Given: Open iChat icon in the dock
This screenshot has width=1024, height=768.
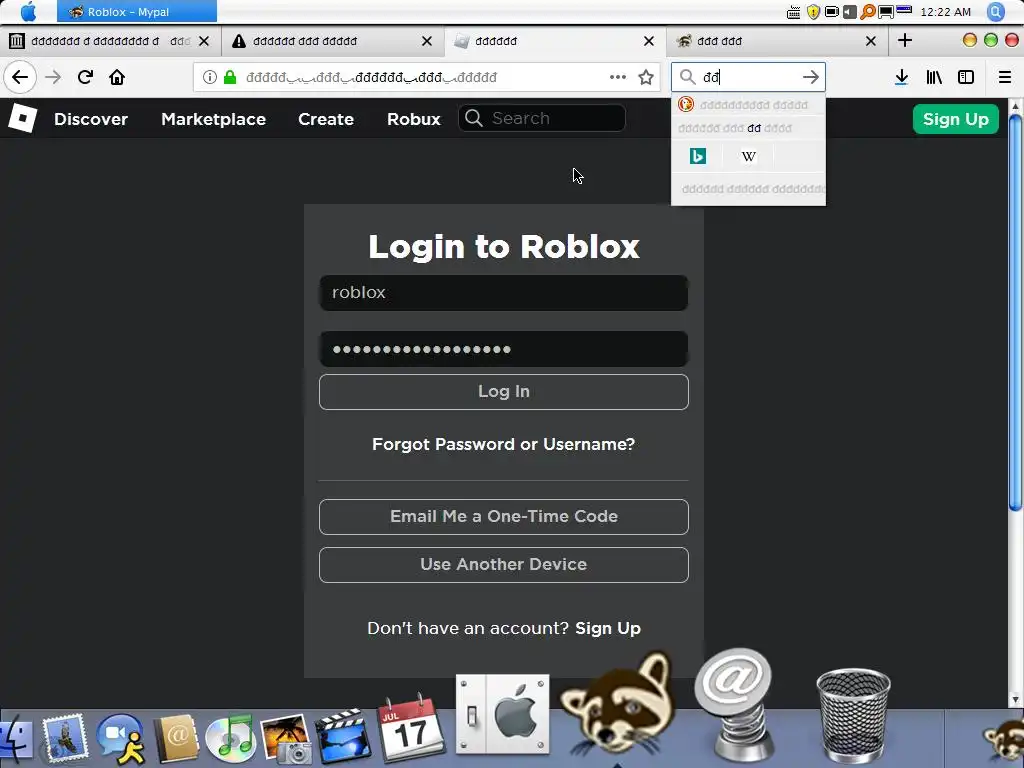Looking at the screenshot, I should (x=121, y=739).
